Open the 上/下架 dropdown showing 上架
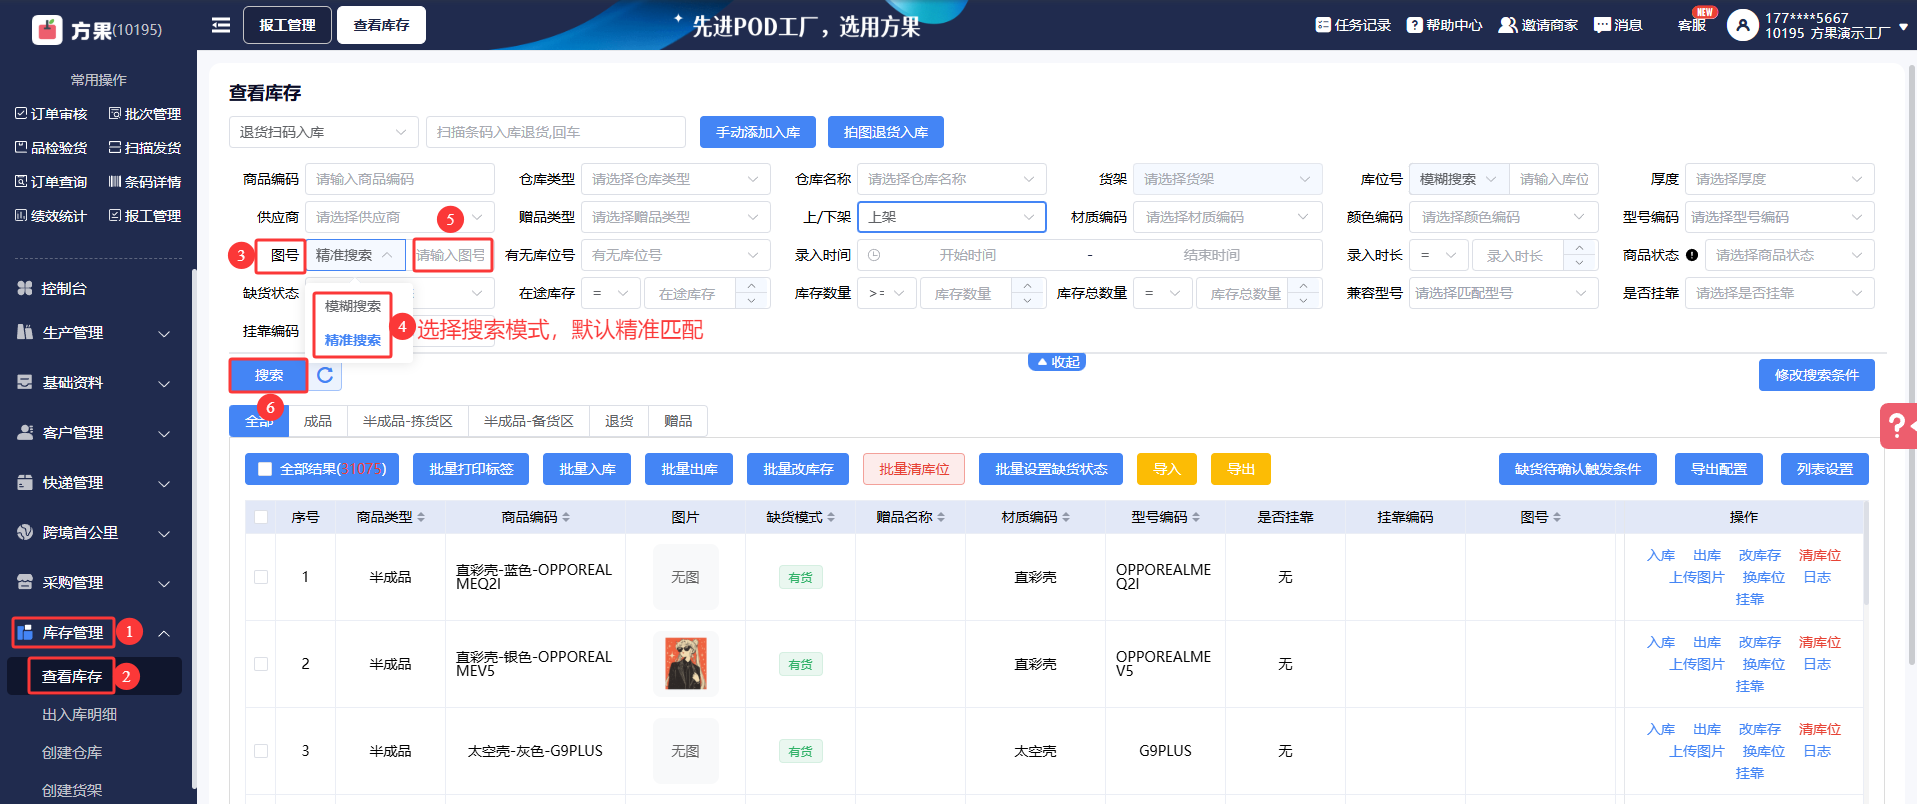Screen dimensions: 1917x804 951,217
